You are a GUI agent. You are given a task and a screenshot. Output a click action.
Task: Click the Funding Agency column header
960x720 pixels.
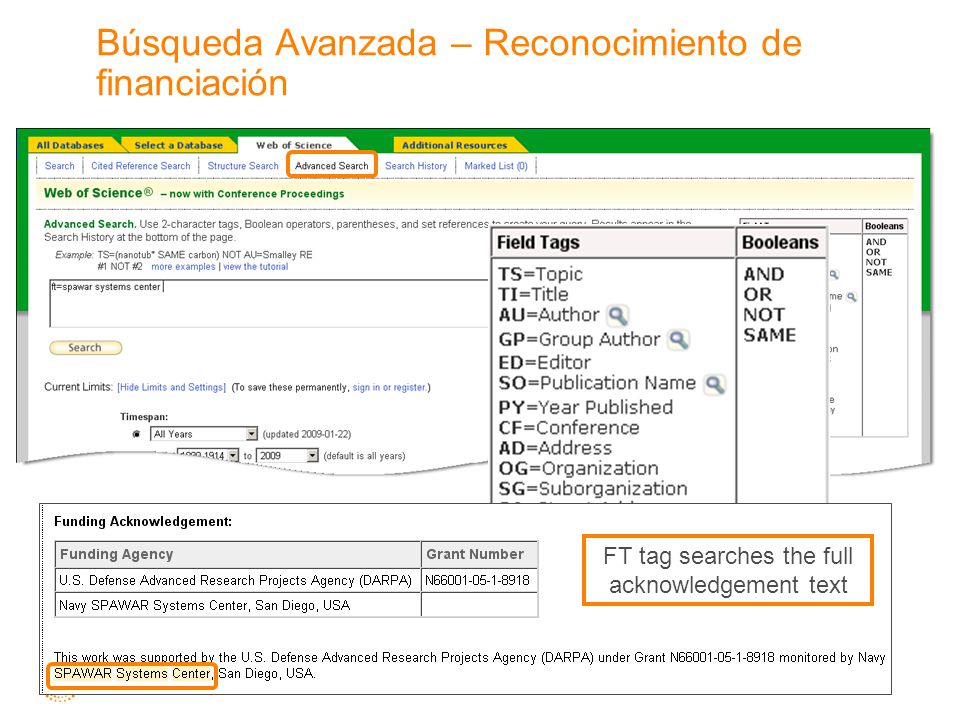click(x=238, y=555)
